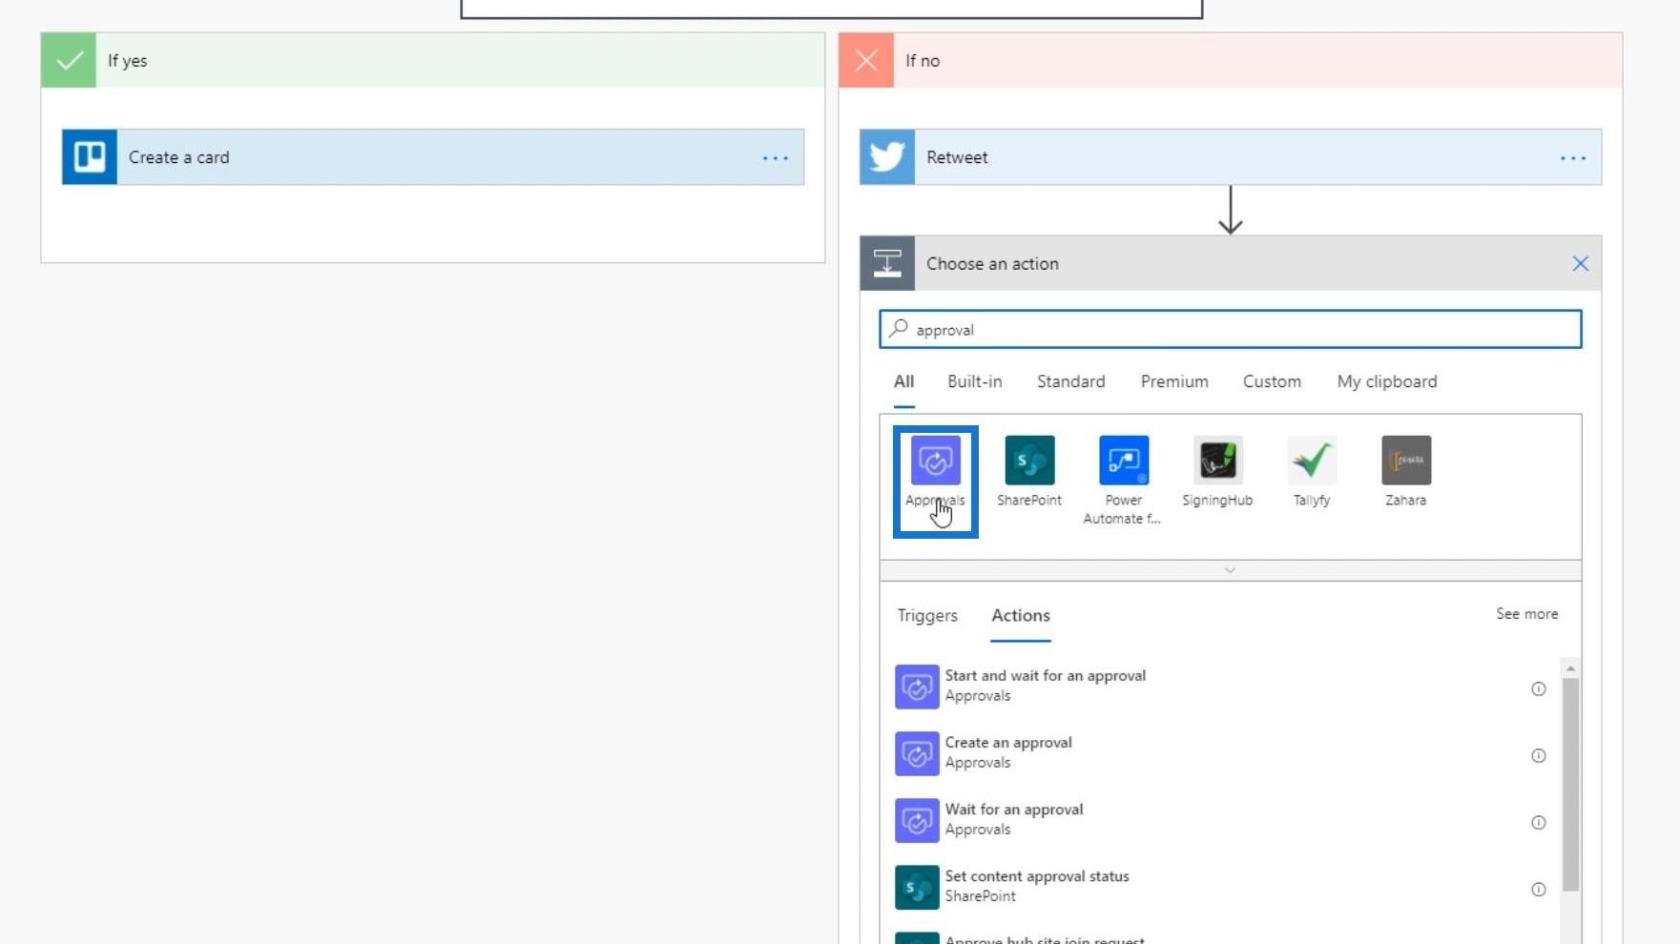Click the Twitter icon on Retweet step
1680x944 pixels.
pos(887,157)
